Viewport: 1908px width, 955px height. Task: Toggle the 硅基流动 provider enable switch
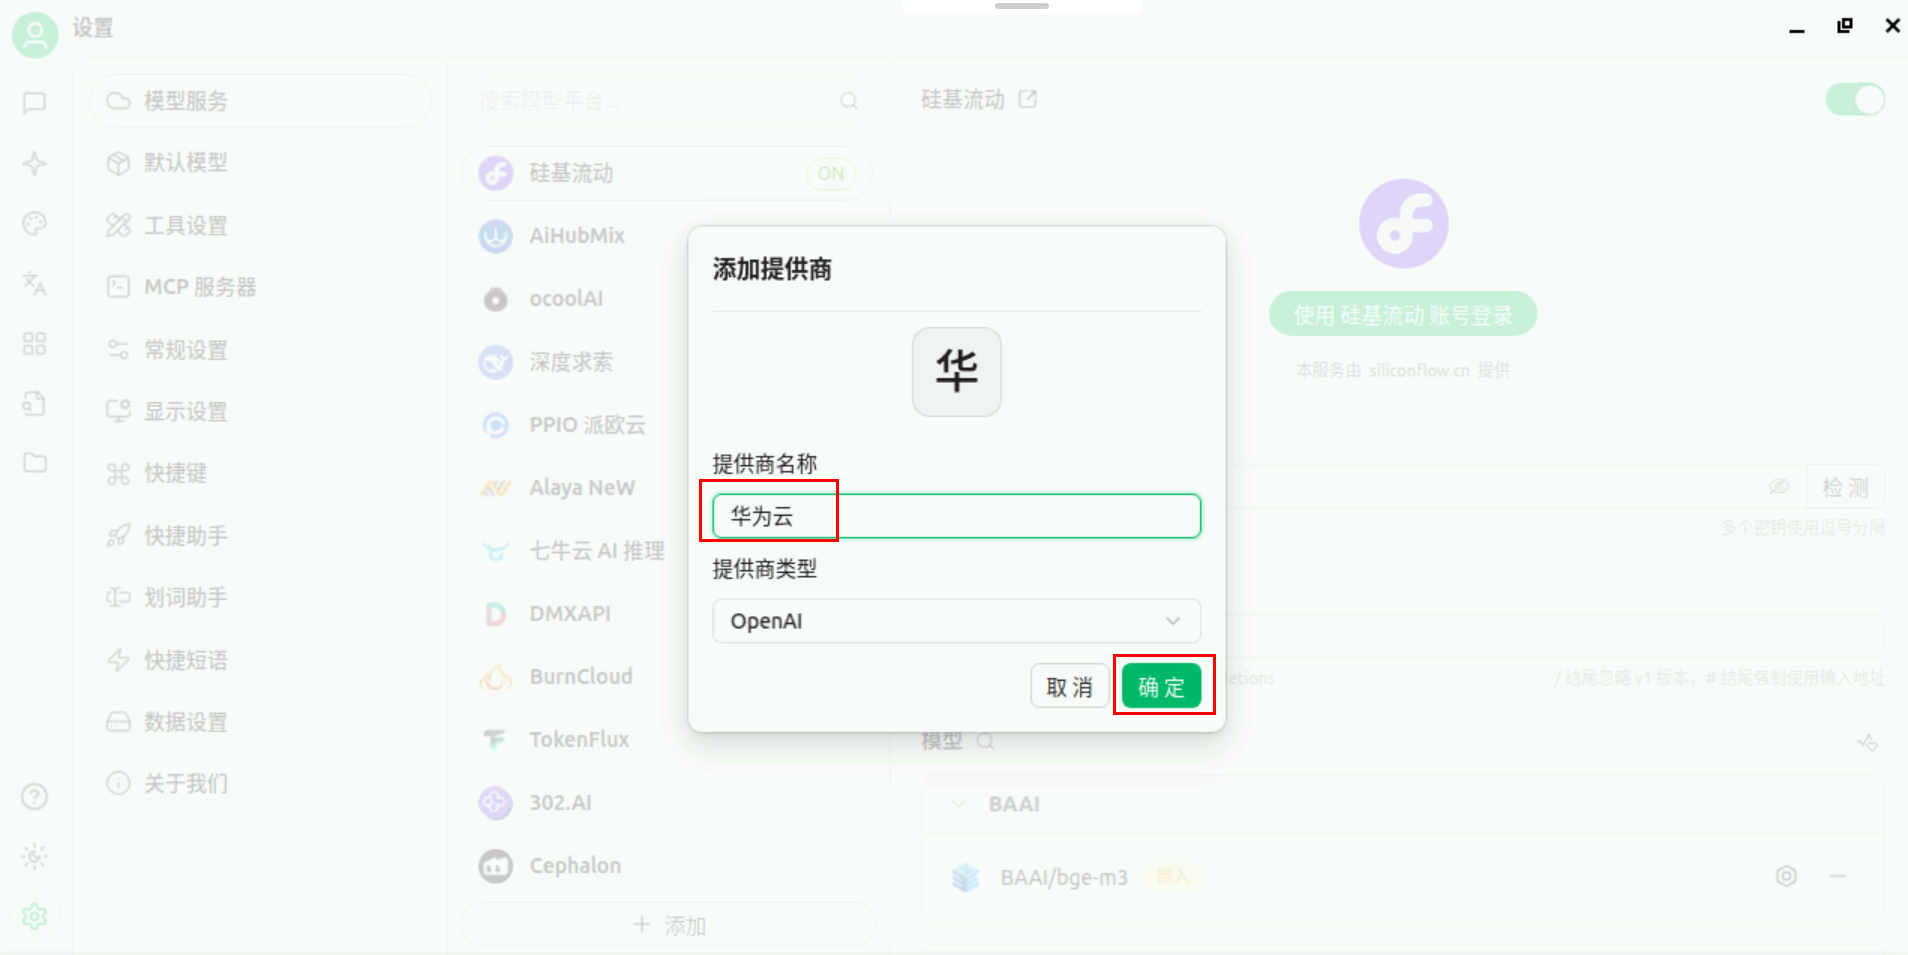pos(1855,99)
